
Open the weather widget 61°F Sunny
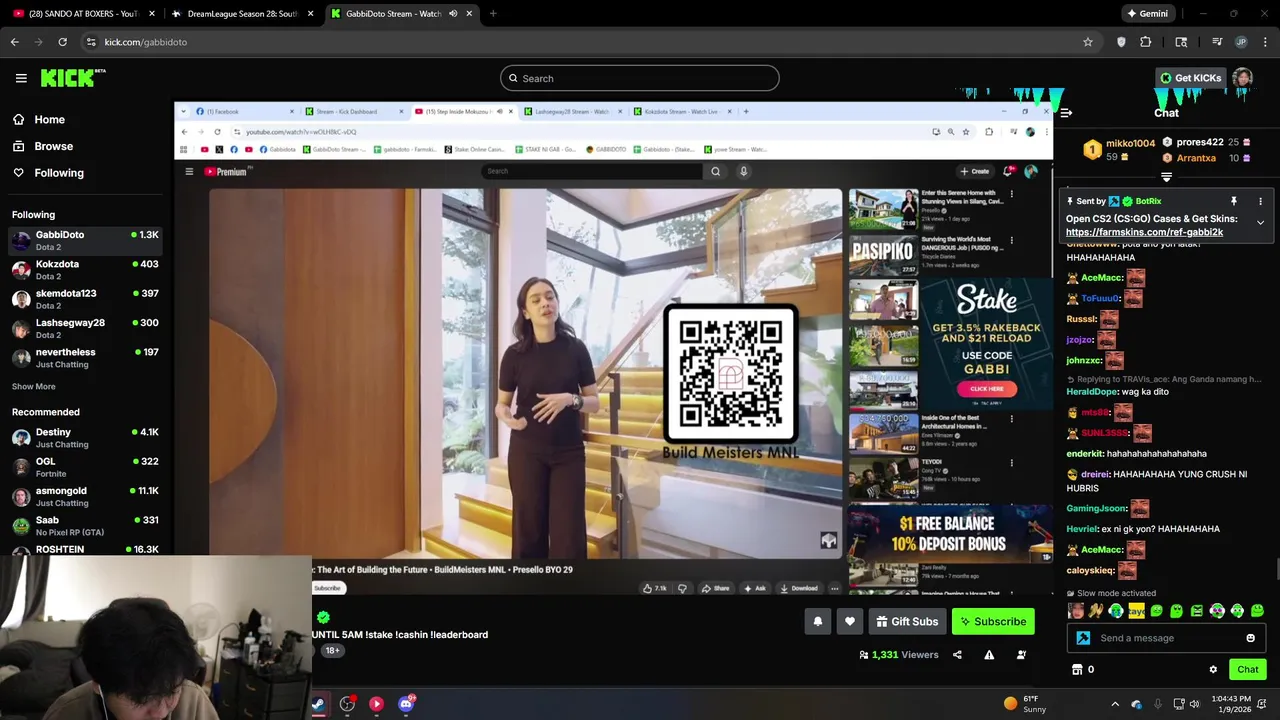click(1024, 704)
